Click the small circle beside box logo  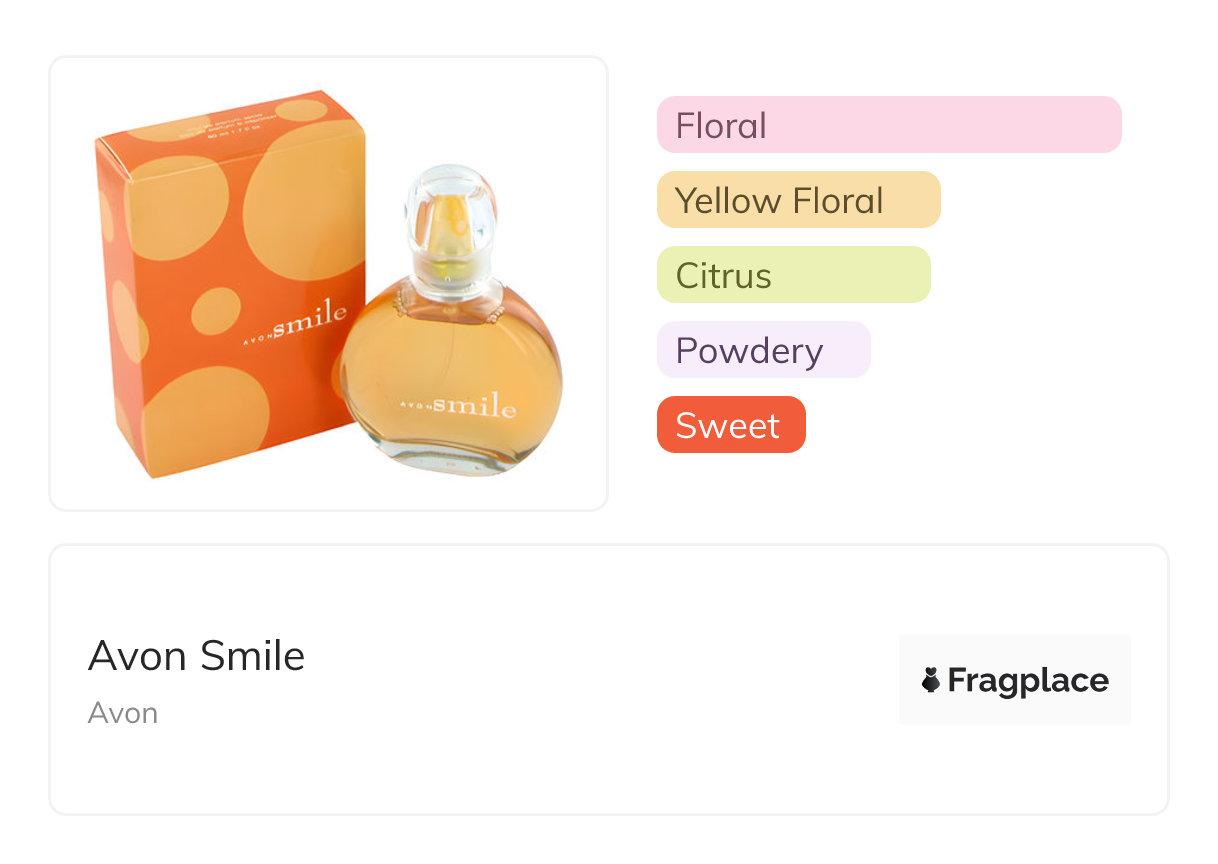(x=215, y=311)
